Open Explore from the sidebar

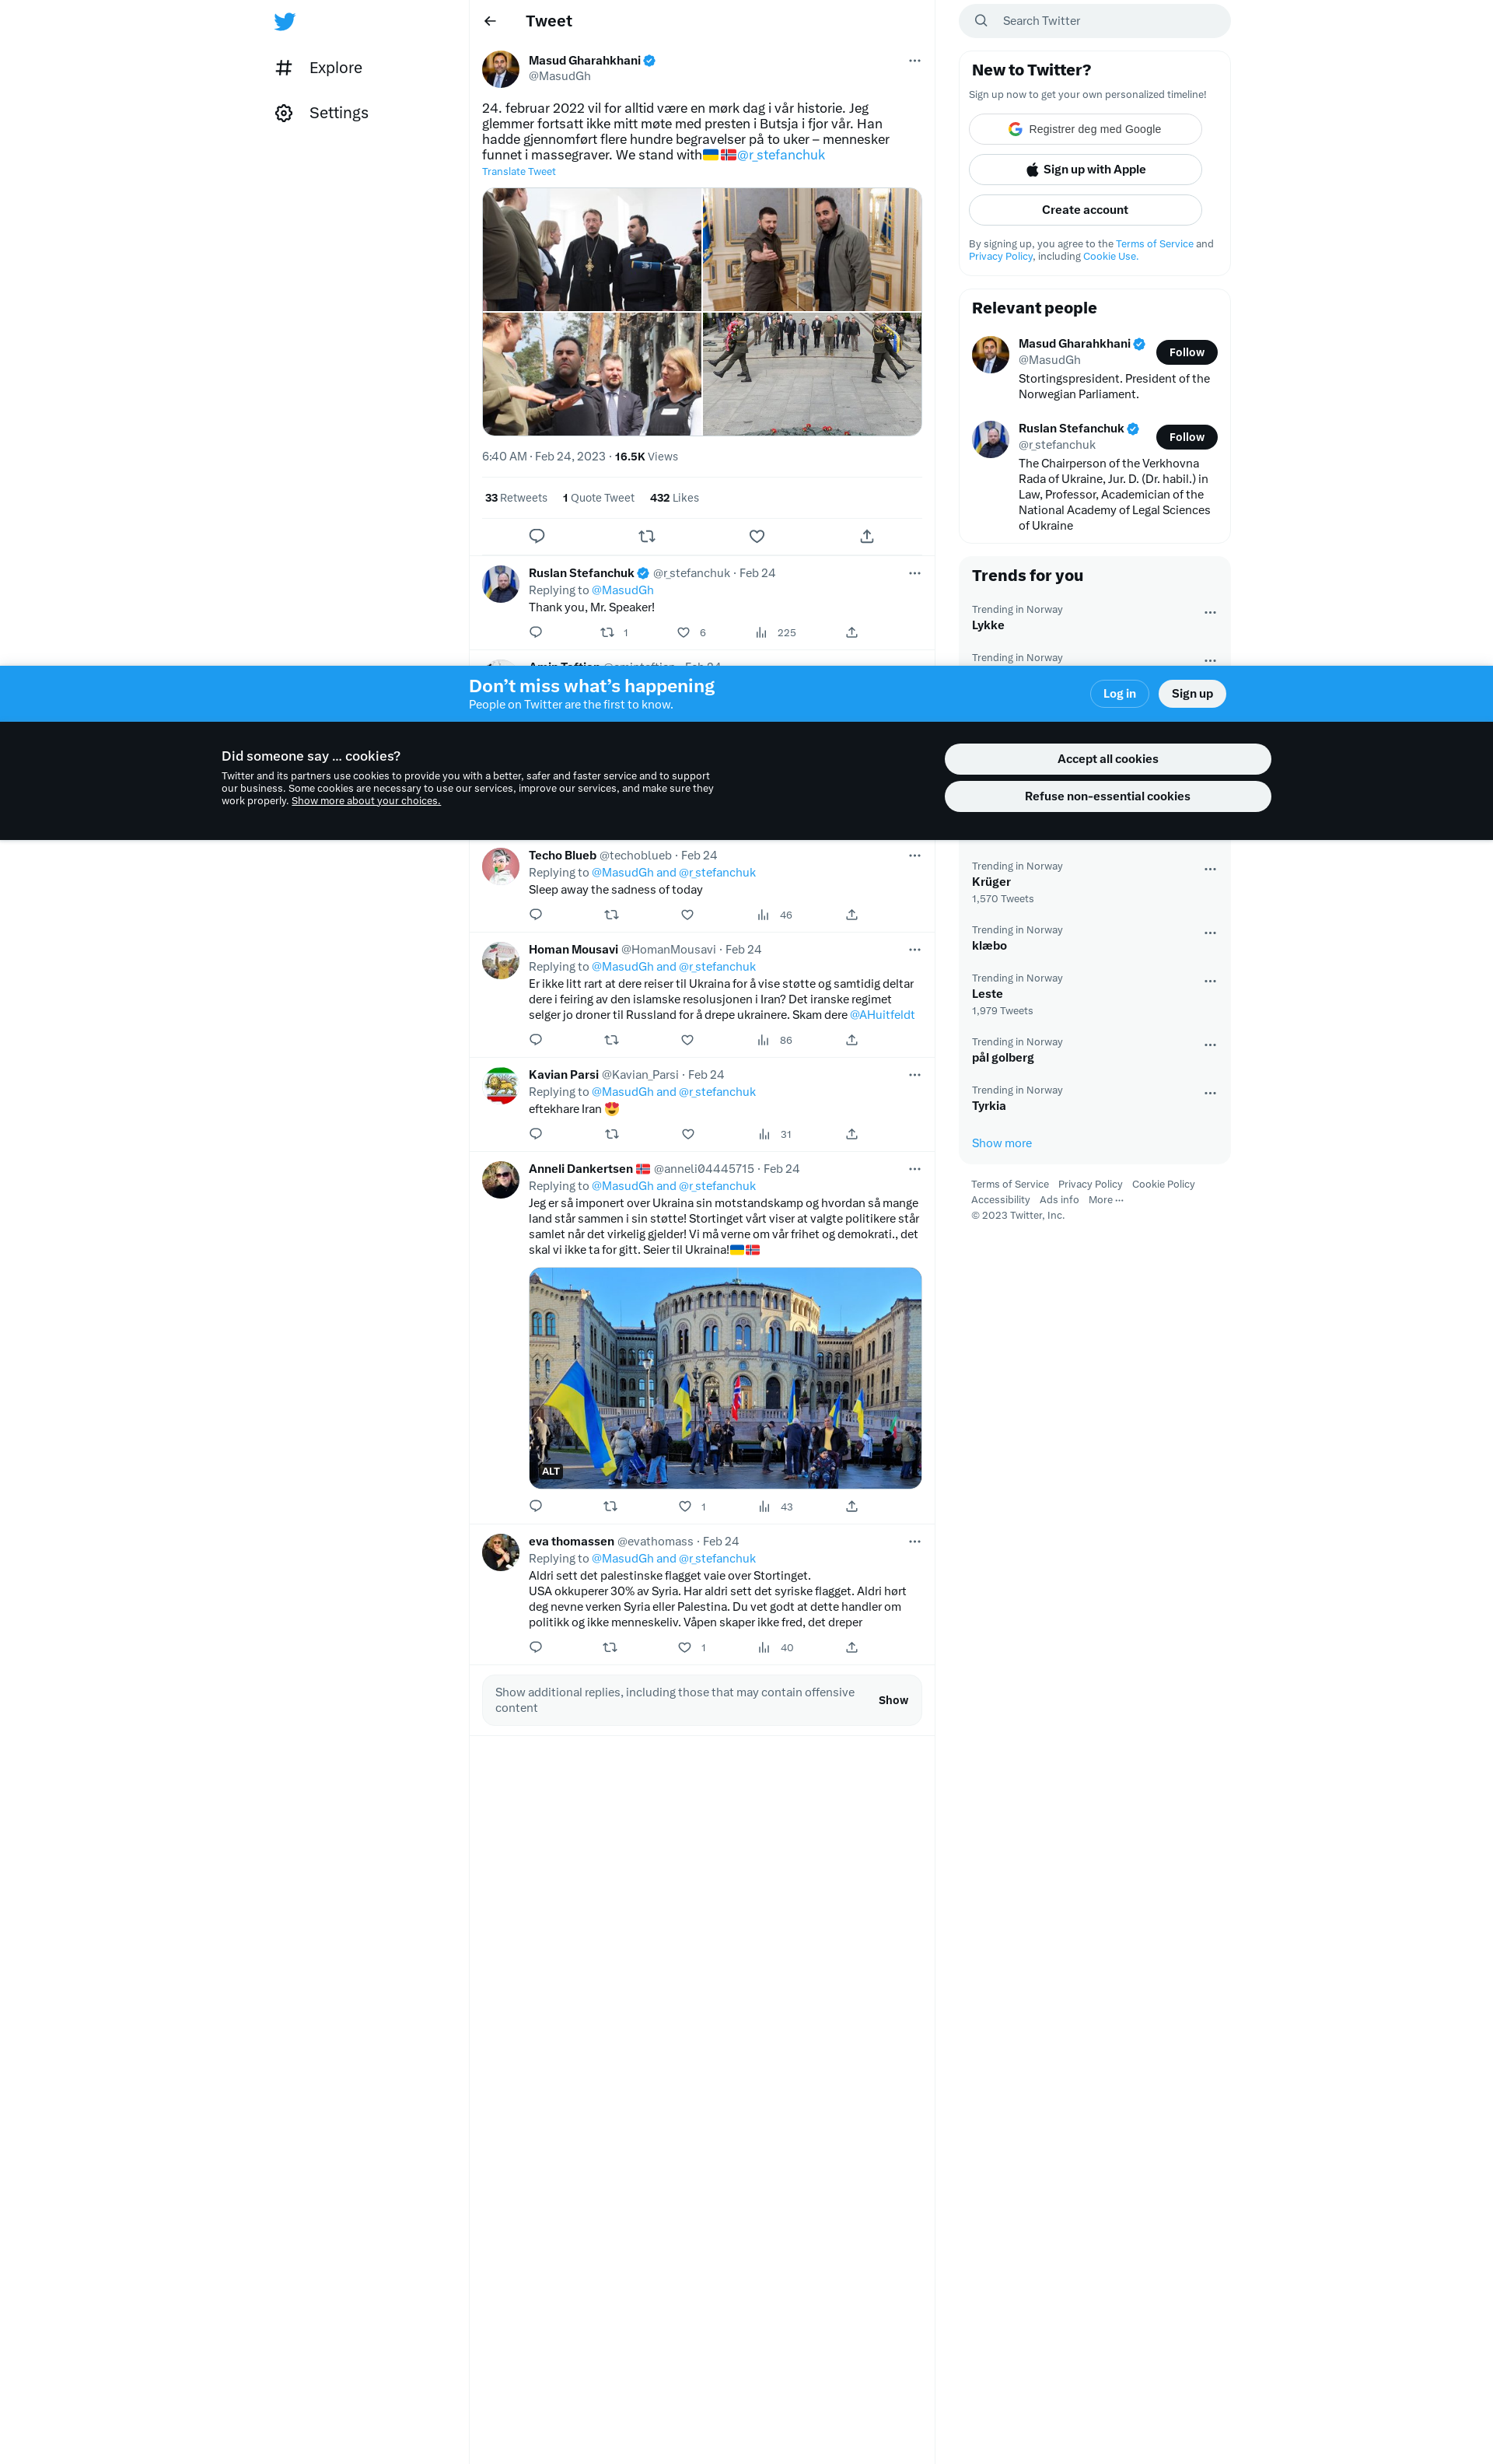click(x=319, y=68)
